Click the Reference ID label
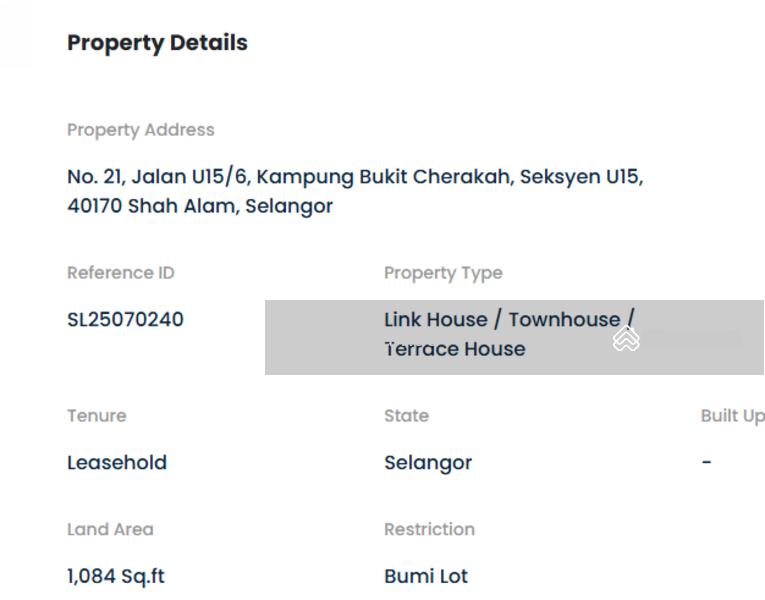 pos(121,273)
